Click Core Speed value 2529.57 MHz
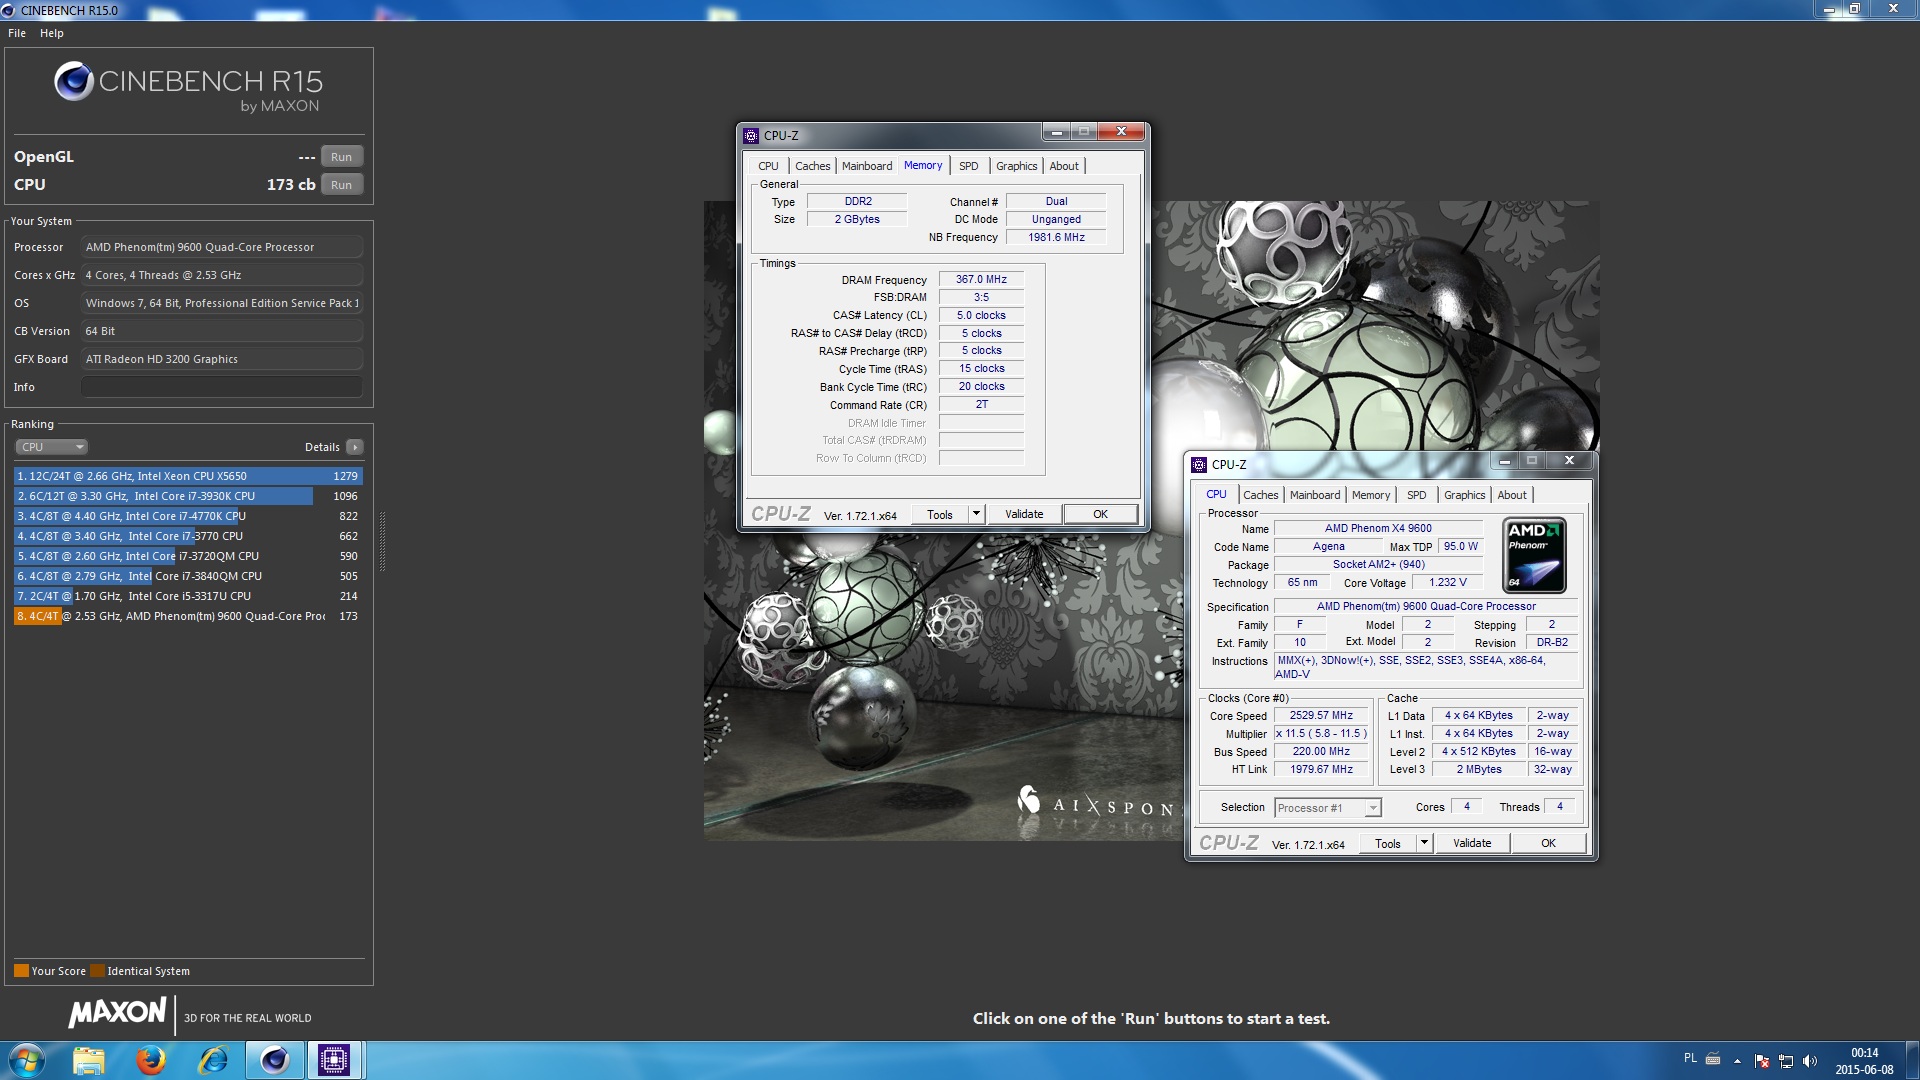This screenshot has width=1920, height=1080. [1321, 716]
